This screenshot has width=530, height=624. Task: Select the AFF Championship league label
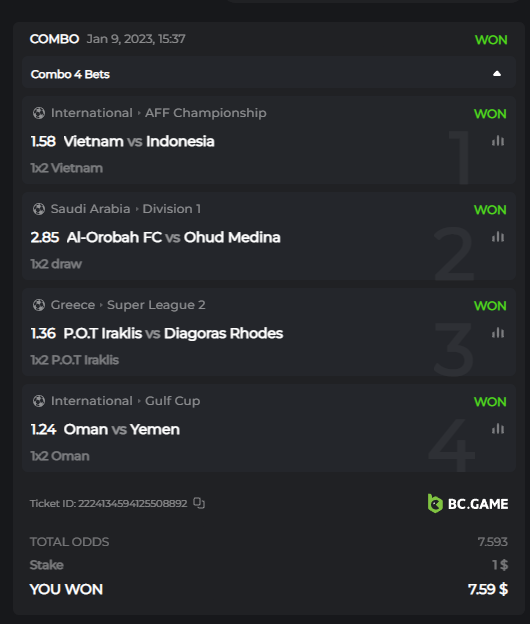(206, 113)
